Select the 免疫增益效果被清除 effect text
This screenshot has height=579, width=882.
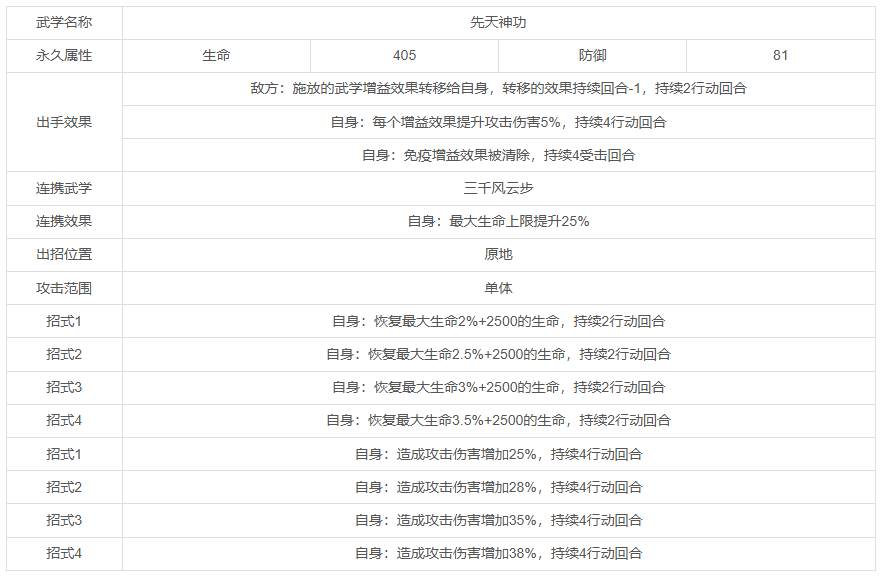(498, 155)
